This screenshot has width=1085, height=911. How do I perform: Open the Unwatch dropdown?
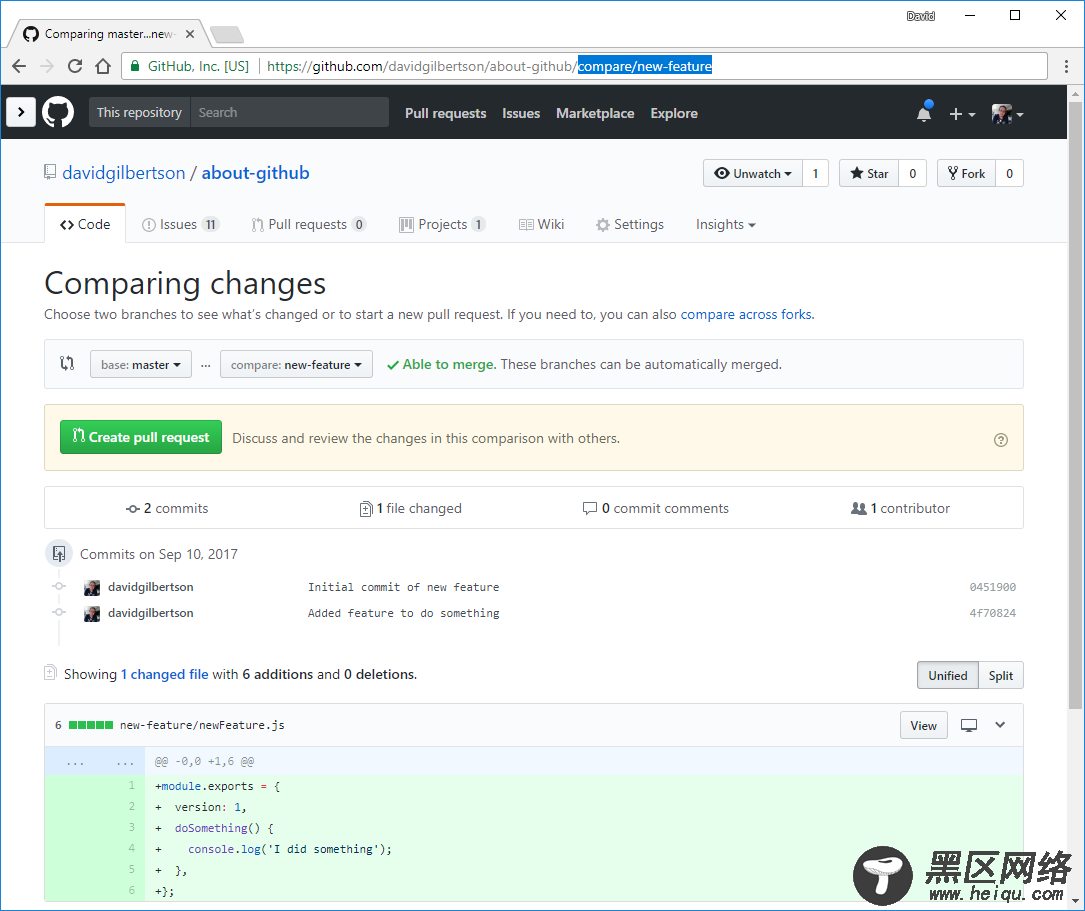pyautogui.click(x=753, y=174)
